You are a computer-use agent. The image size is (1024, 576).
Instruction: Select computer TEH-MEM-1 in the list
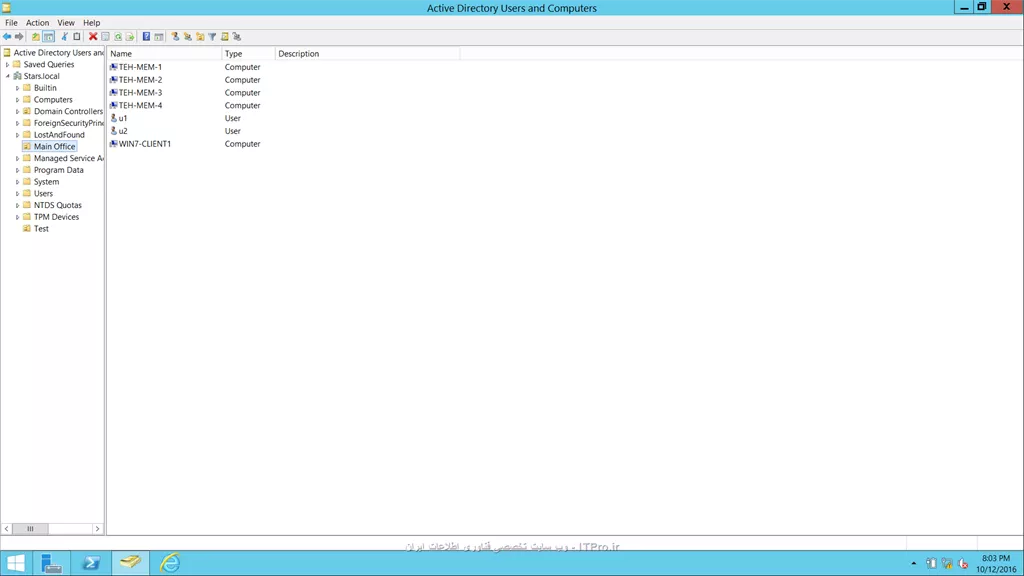coord(140,67)
